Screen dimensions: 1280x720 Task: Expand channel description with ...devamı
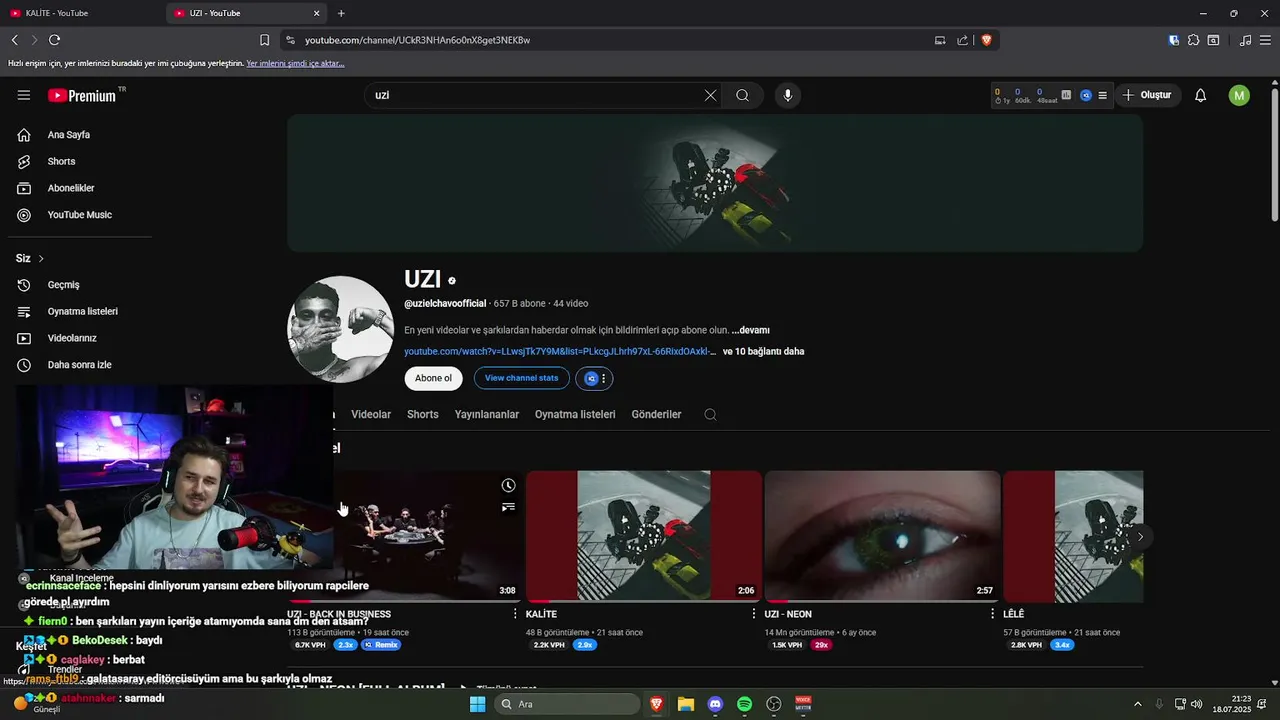pyautogui.click(x=750, y=330)
